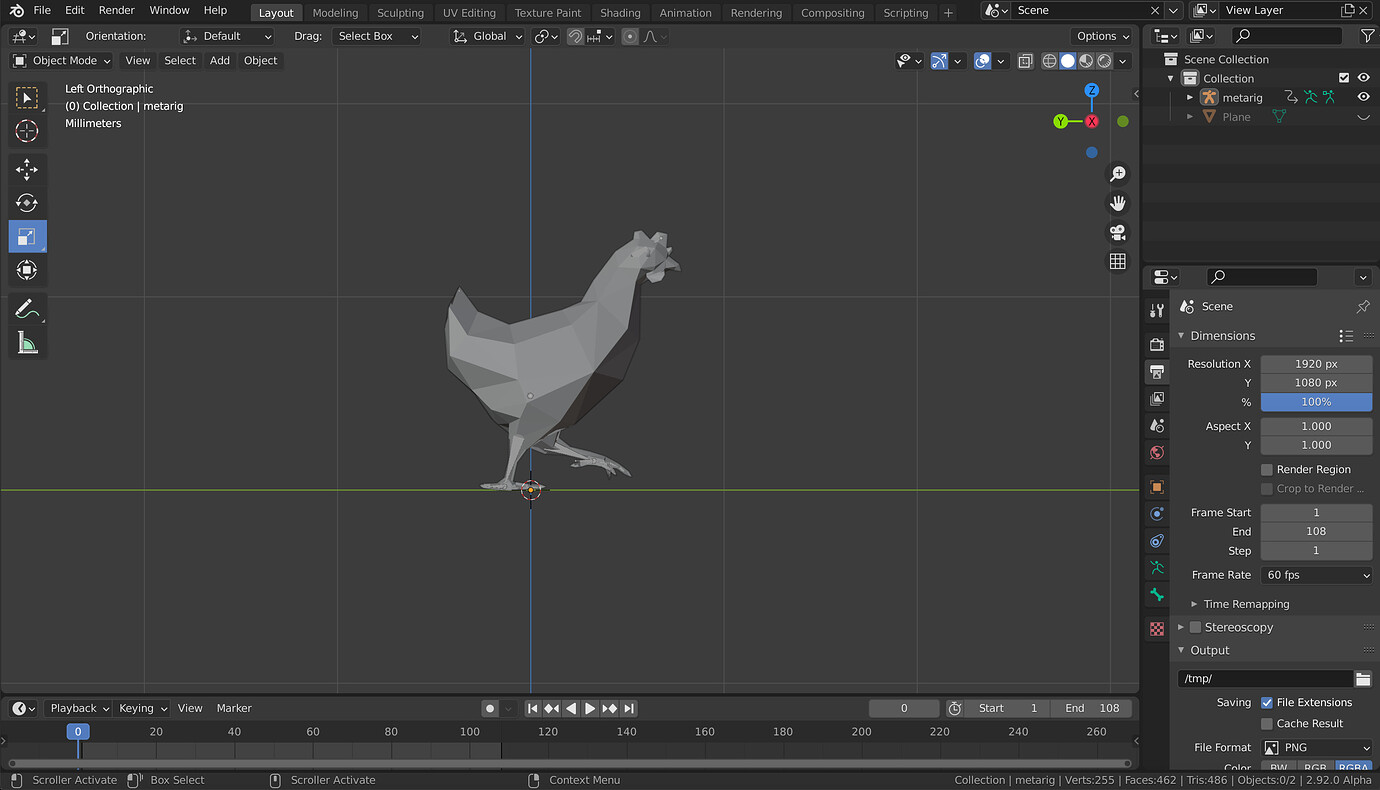Activate the 3D Cursor tool
Image resolution: width=1380 pixels, height=790 pixels.
(x=27, y=131)
